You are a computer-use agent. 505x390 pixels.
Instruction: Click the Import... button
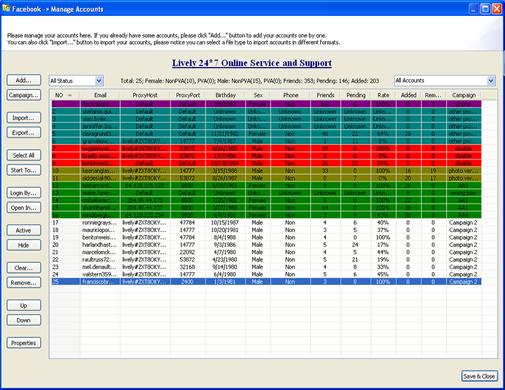tap(24, 118)
